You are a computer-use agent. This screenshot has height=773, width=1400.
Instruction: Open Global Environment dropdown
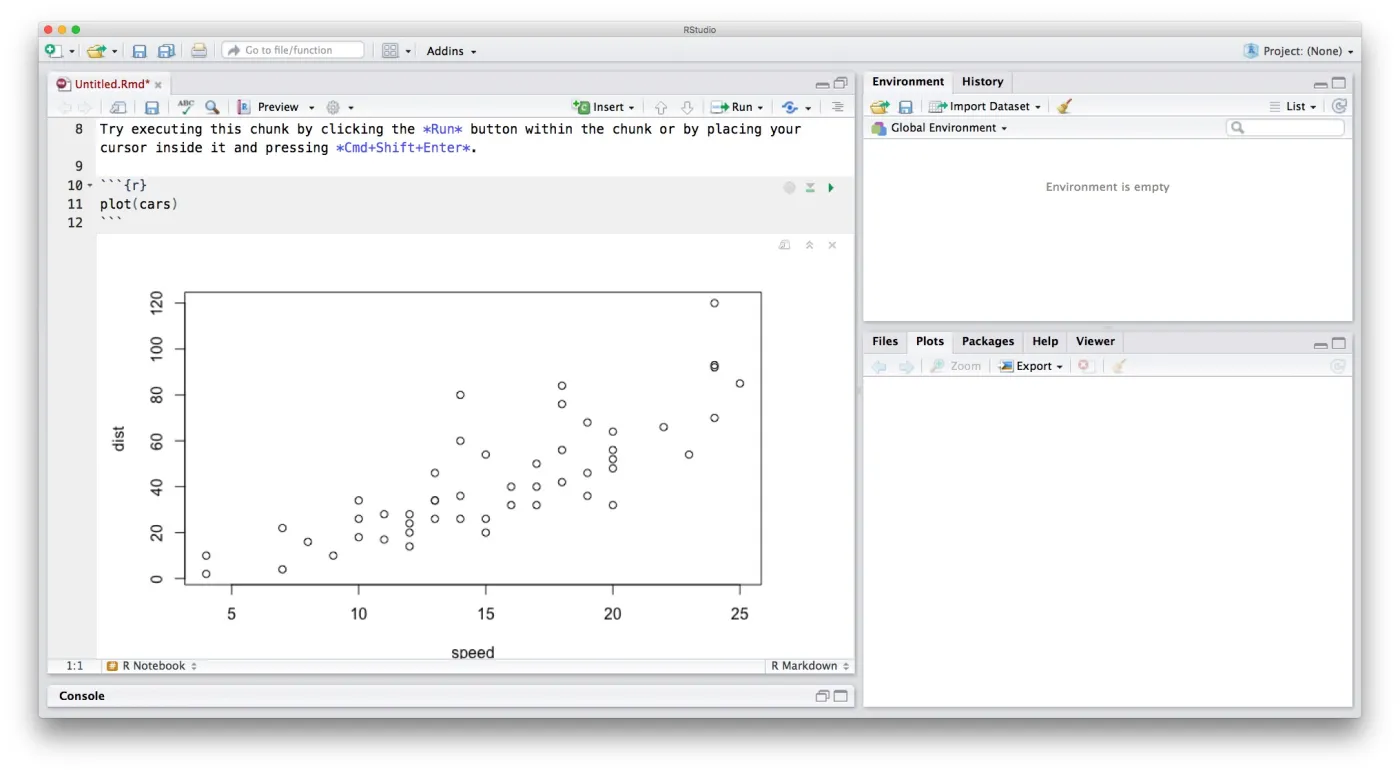939,128
